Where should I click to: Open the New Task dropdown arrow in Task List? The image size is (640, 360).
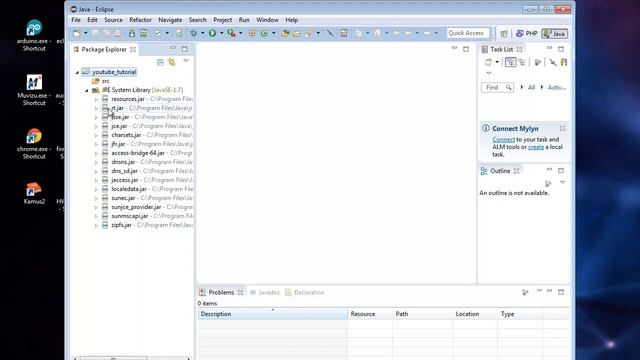pos(497,62)
